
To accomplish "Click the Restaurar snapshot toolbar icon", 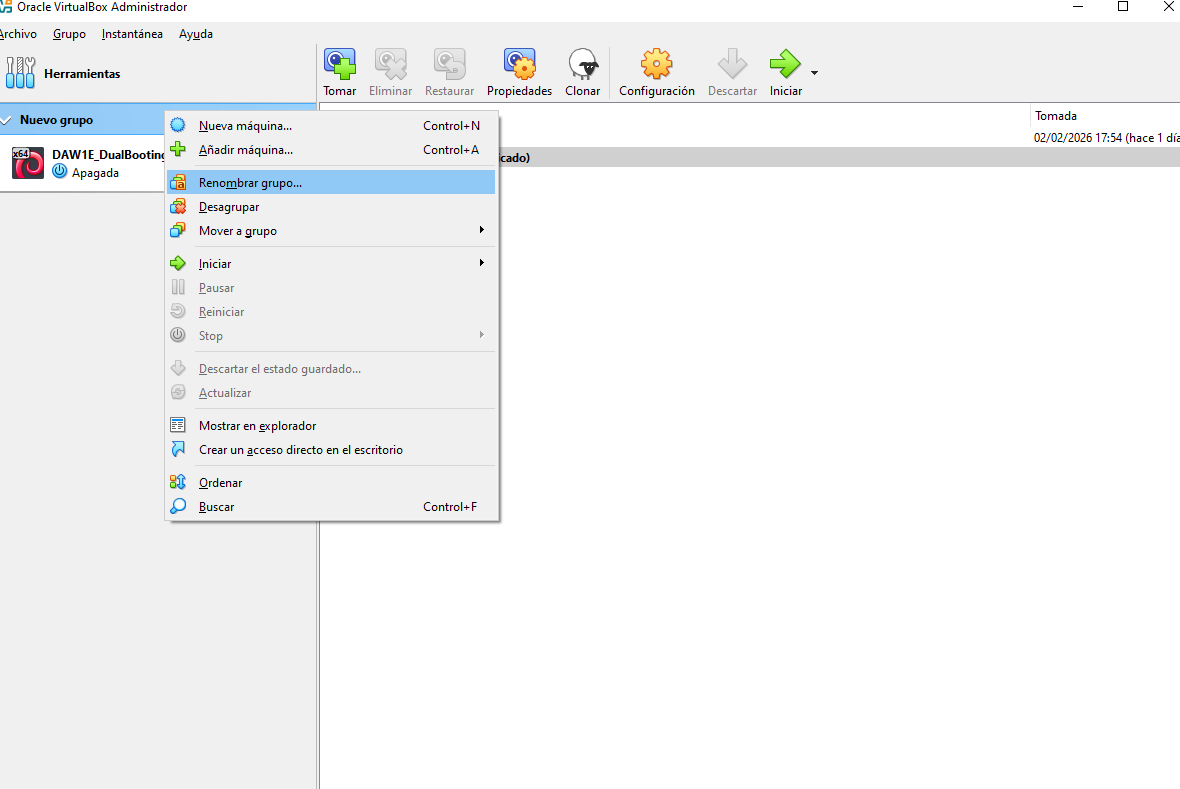I will click(x=449, y=64).
